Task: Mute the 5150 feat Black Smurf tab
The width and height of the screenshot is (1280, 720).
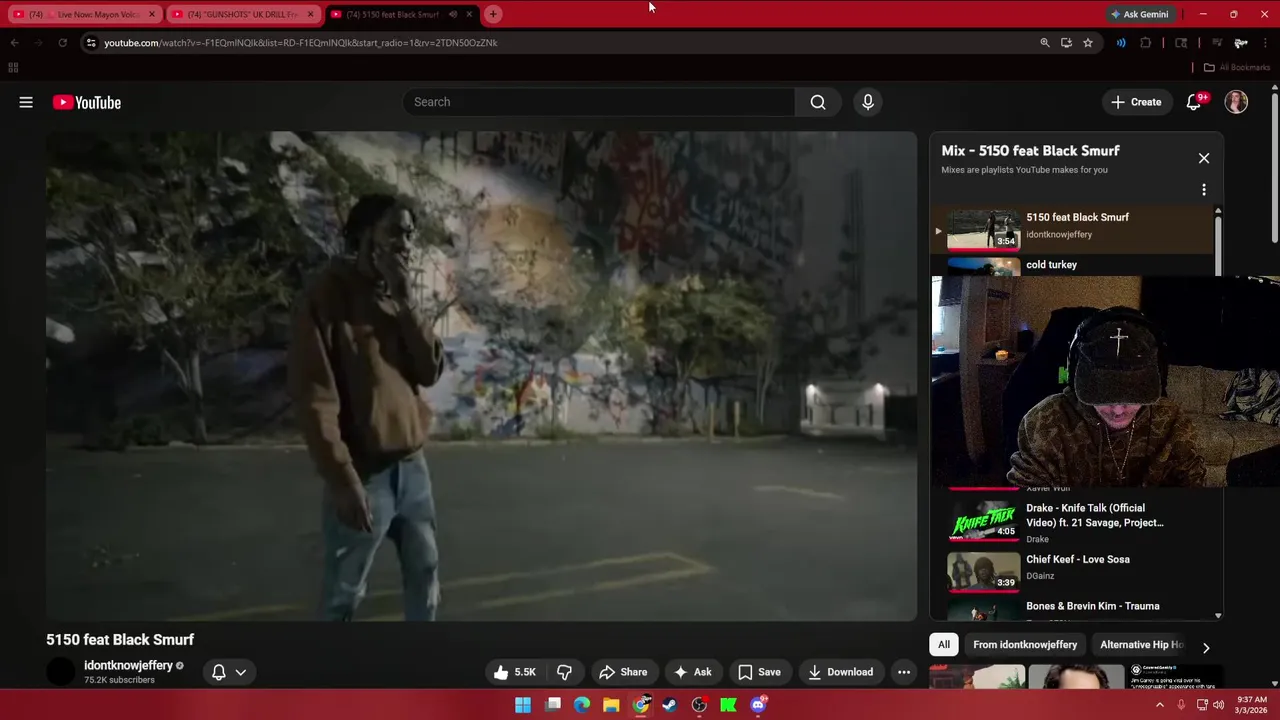Action: pyautogui.click(x=453, y=14)
